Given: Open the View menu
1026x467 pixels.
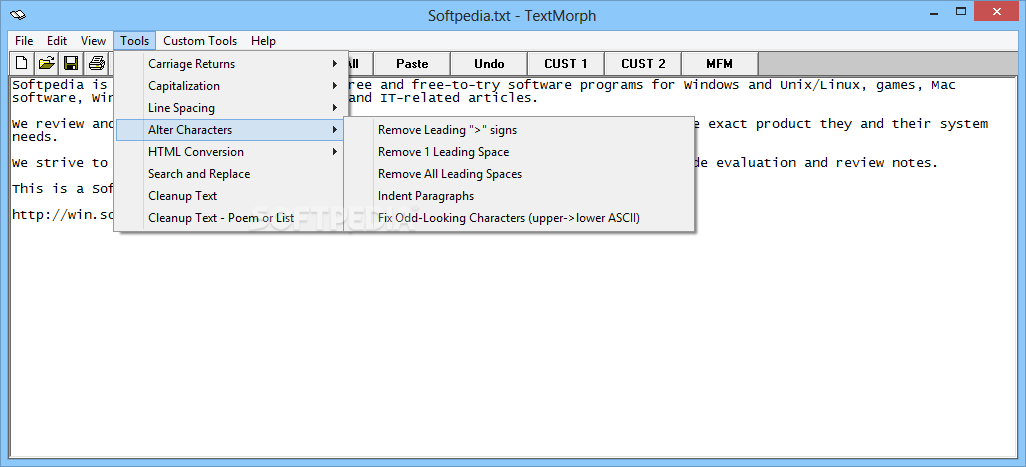Looking at the screenshot, I should click(x=93, y=41).
